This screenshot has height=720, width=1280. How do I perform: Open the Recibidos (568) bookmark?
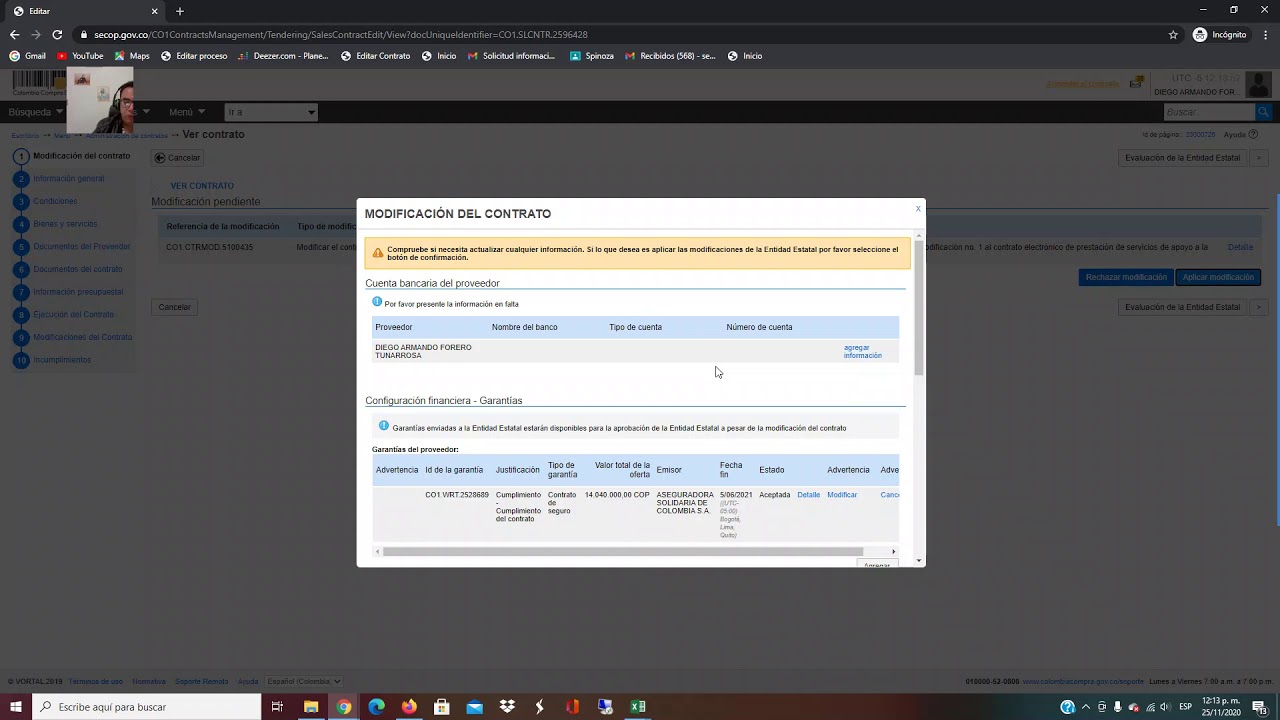click(670, 56)
